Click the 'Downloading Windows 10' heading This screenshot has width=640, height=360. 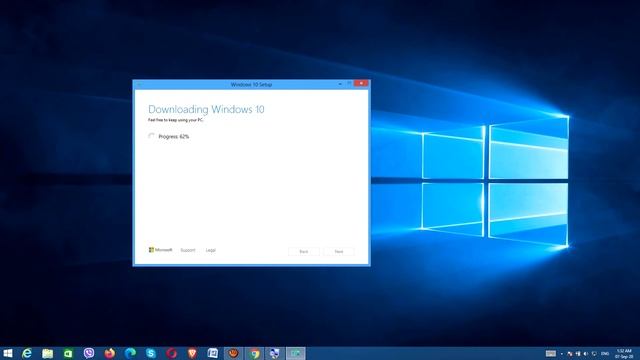click(x=206, y=109)
